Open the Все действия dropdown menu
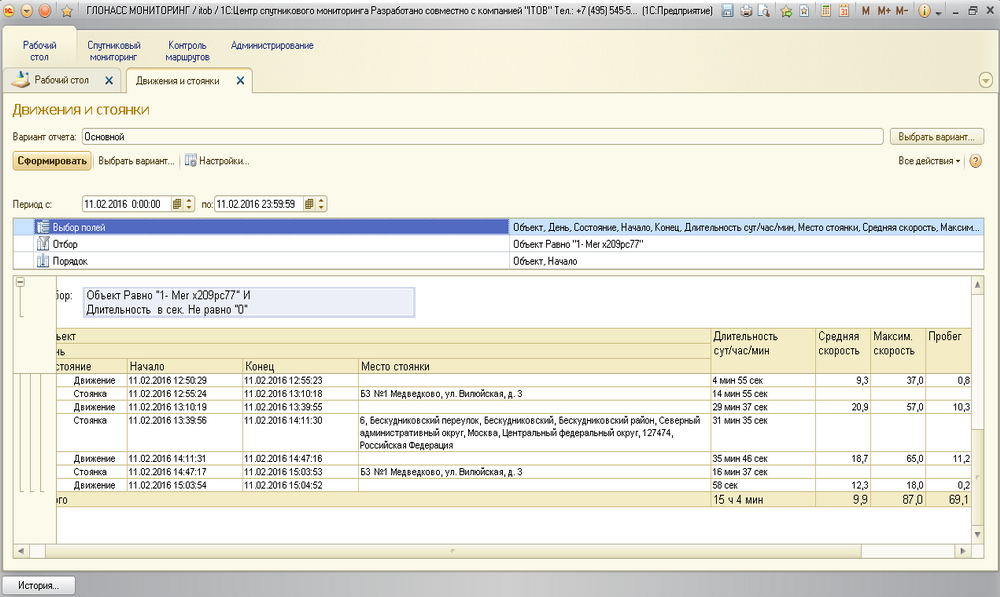The width and height of the screenshot is (1000, 597). tap(929, 161)
